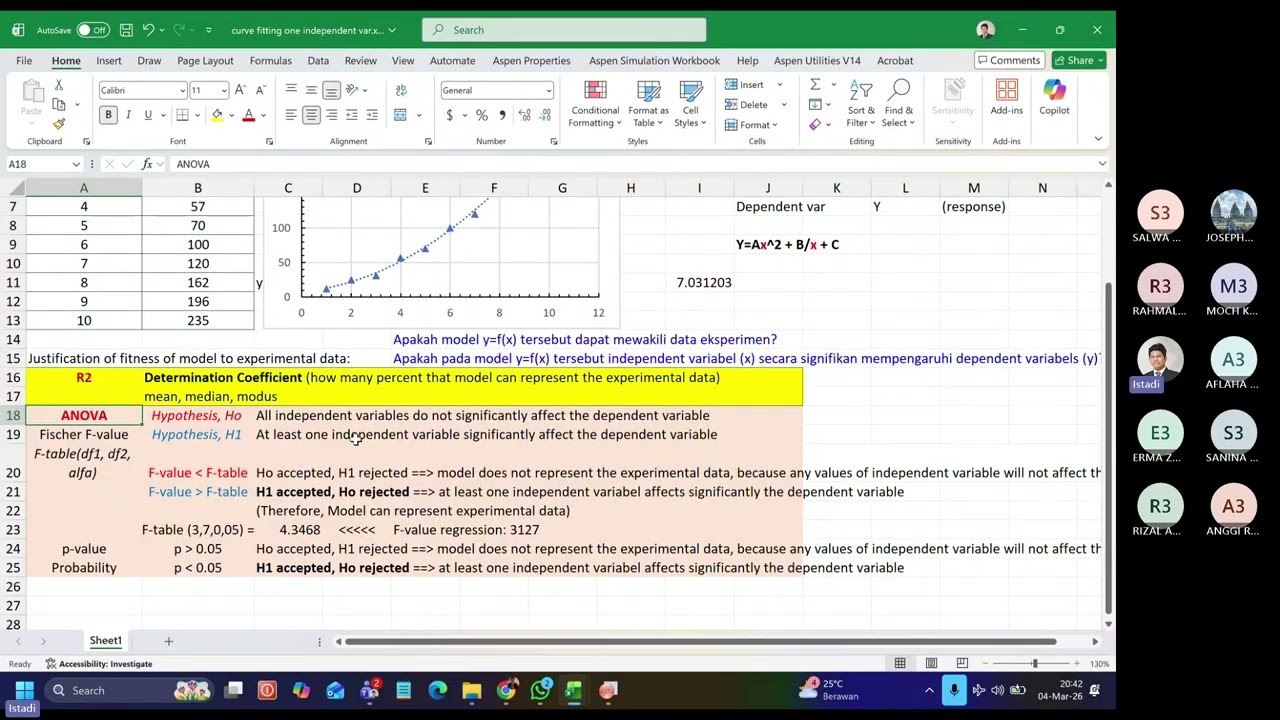Toggle Align Right
The image size is (1280, 720).
[331, 115]
